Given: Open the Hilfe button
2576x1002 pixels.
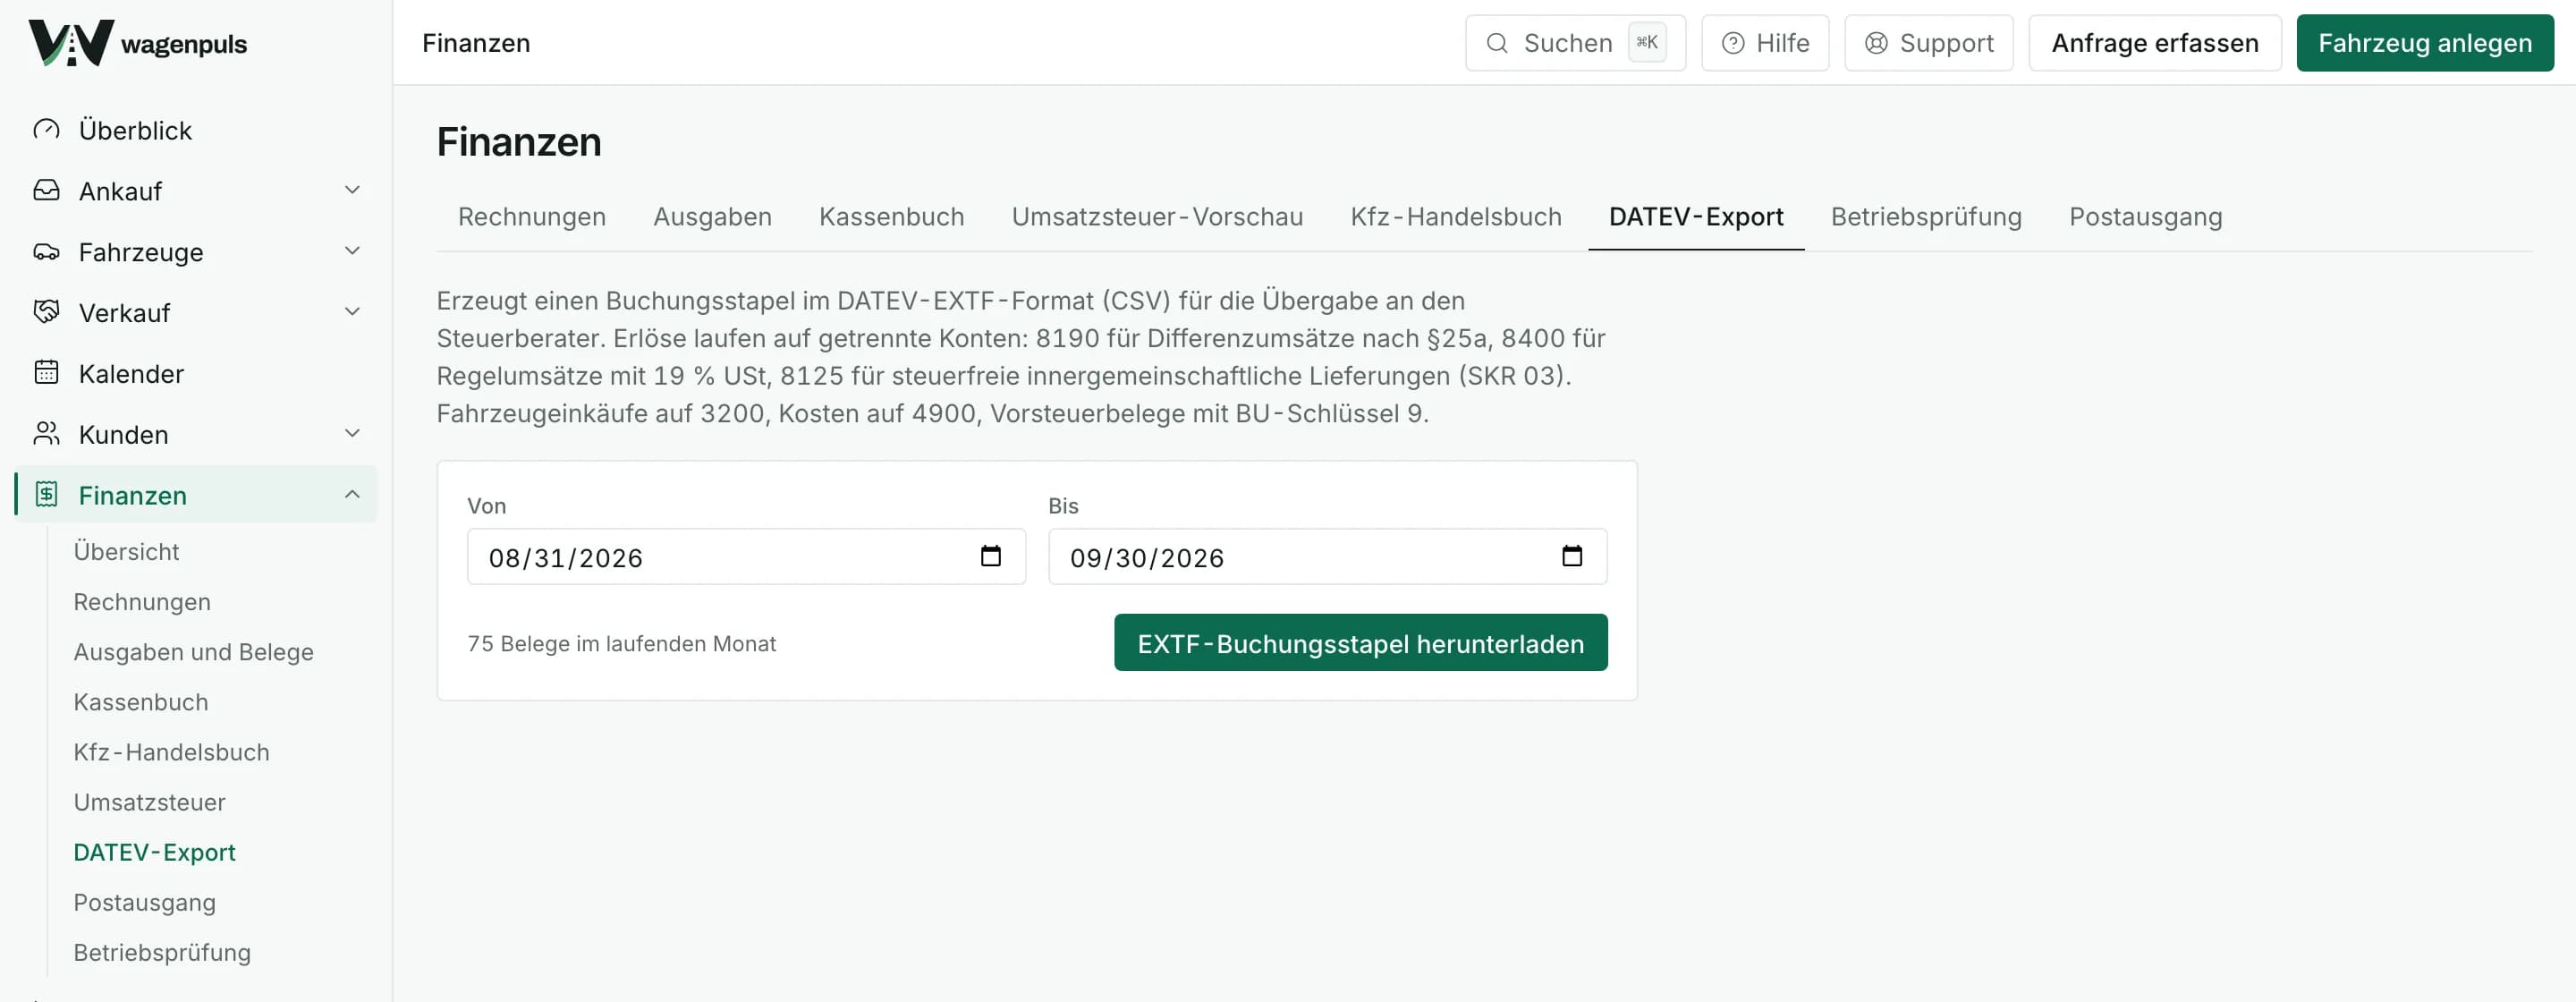Looking at the screenshot, I should (1765, 43).
